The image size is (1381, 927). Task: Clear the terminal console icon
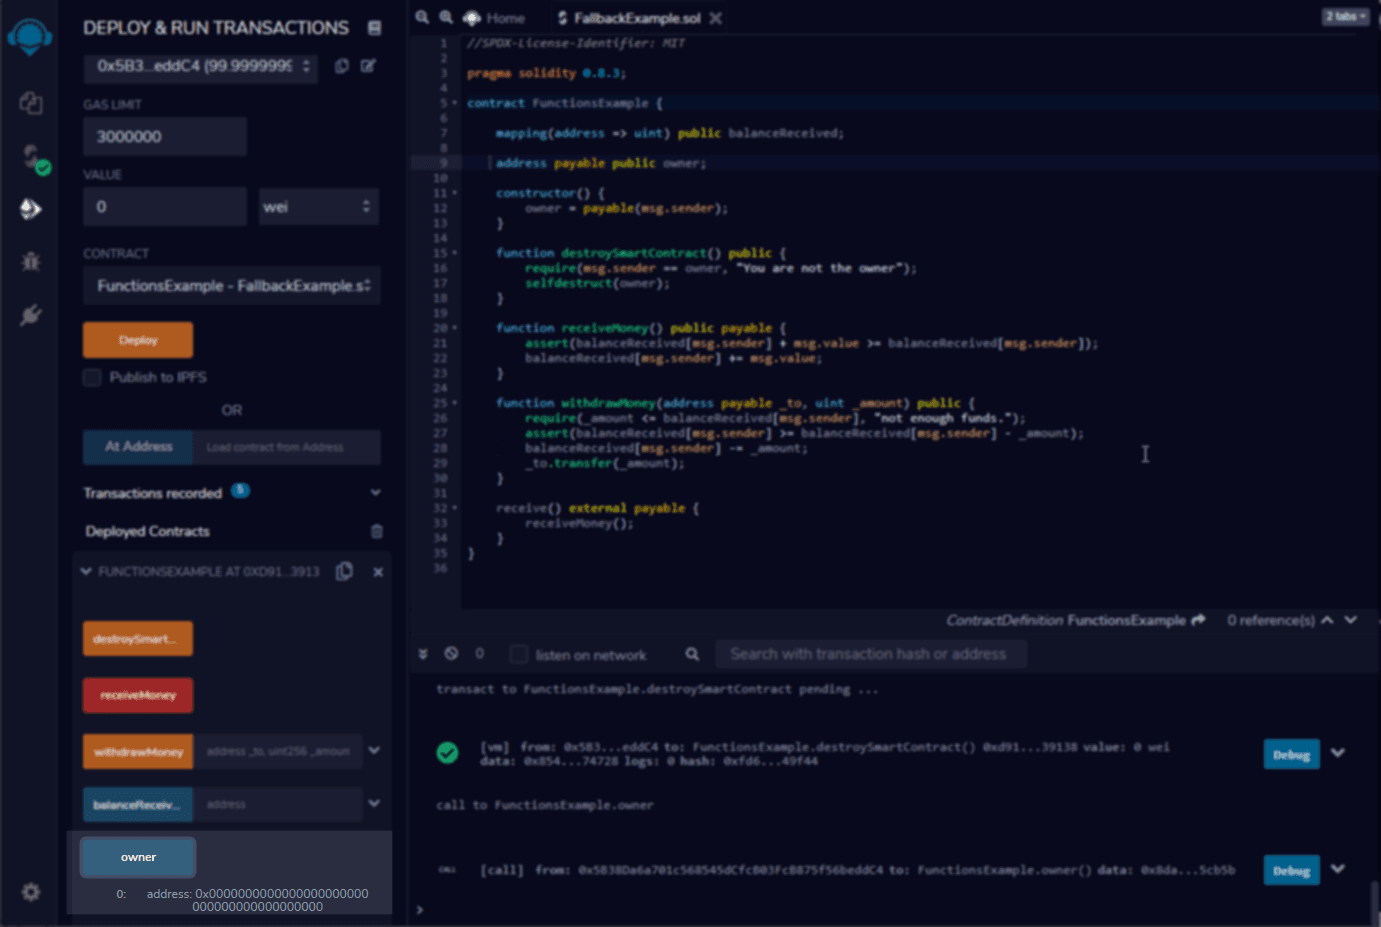pyautogui.click(x=451, y=653)
